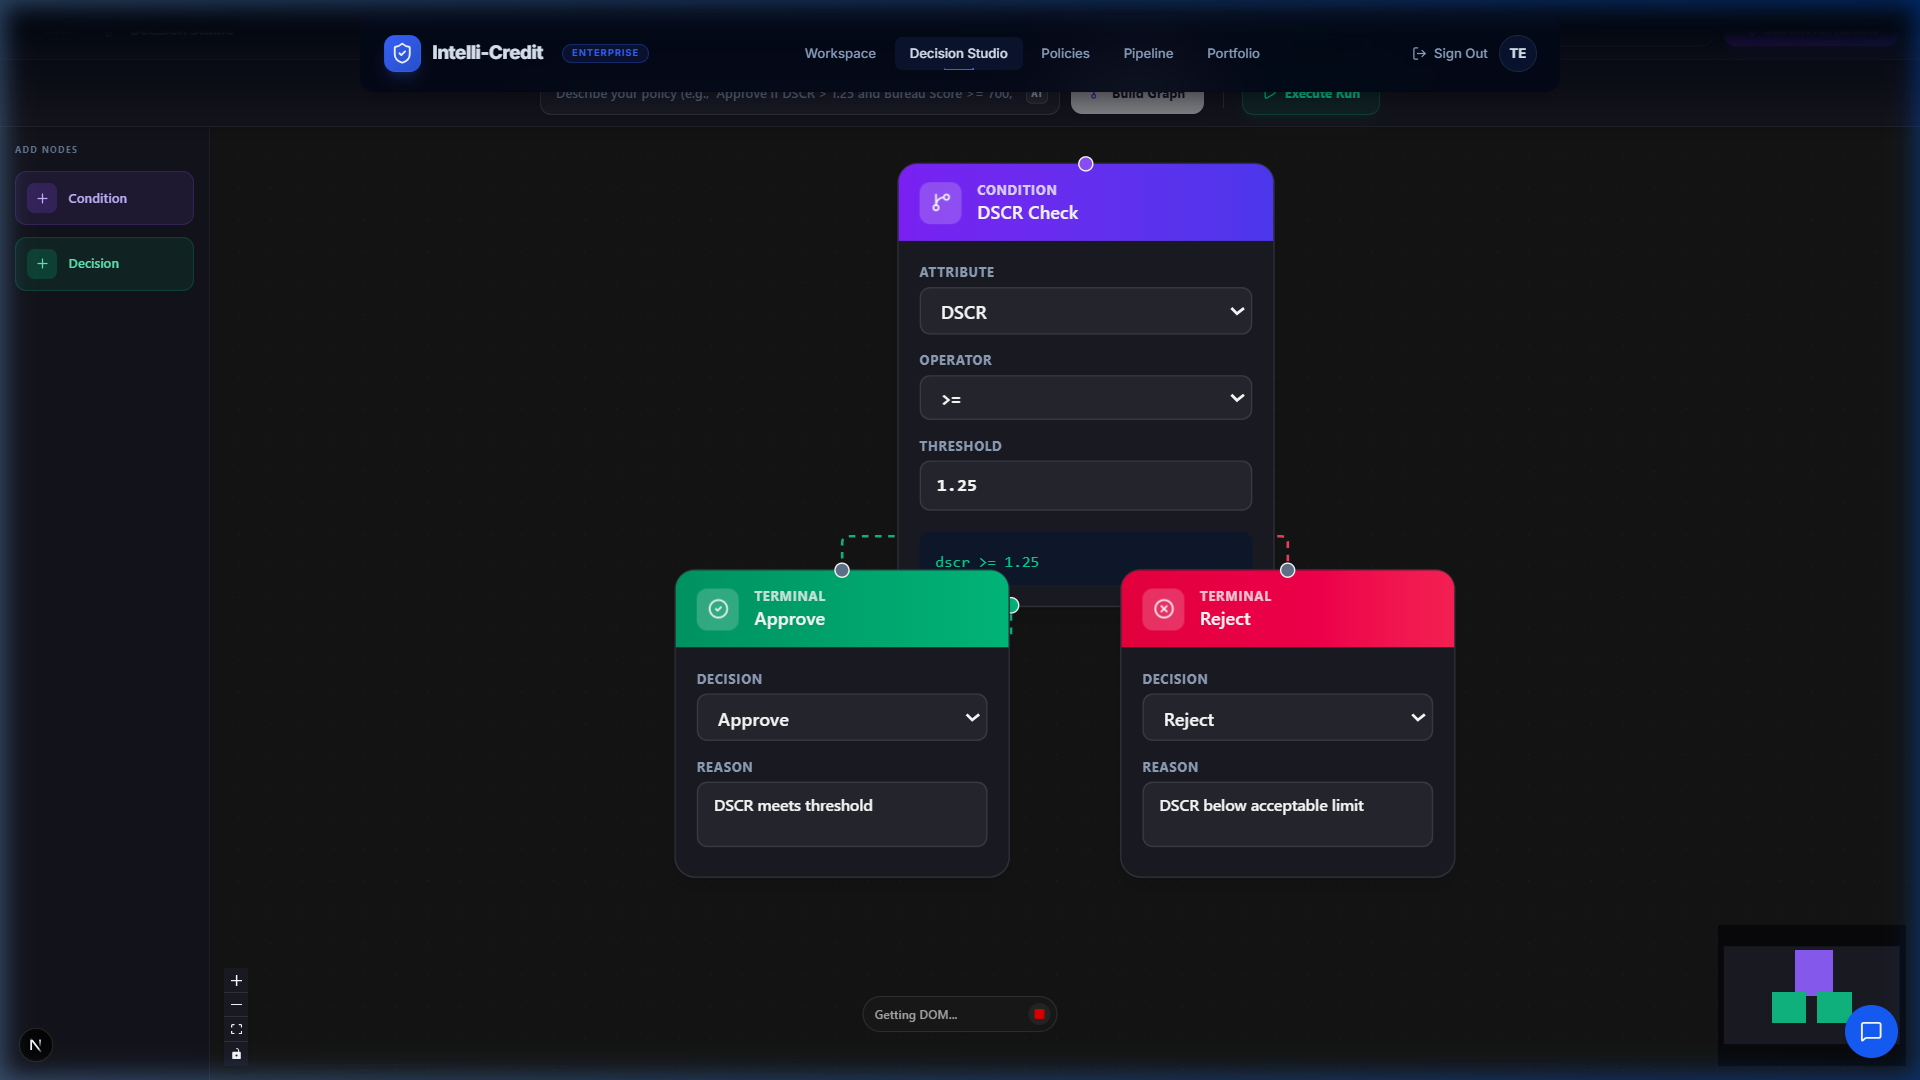Open the chat support bubble

click(x=1870, y=1031)
